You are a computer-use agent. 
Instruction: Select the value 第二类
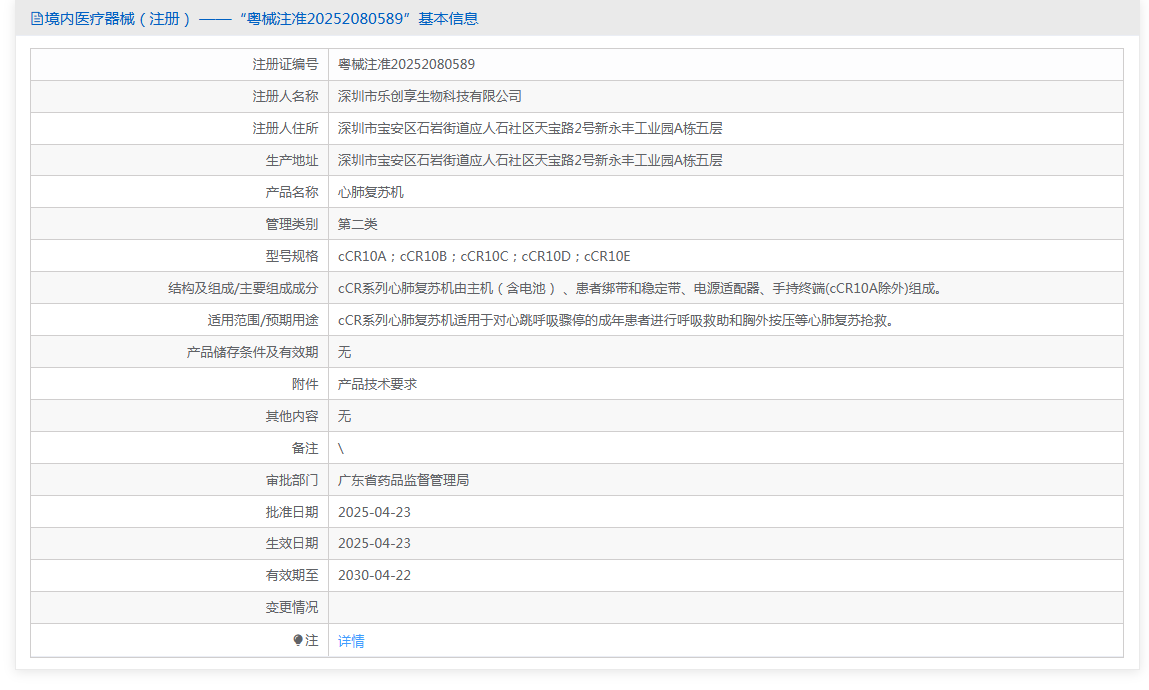coord(358,224)
